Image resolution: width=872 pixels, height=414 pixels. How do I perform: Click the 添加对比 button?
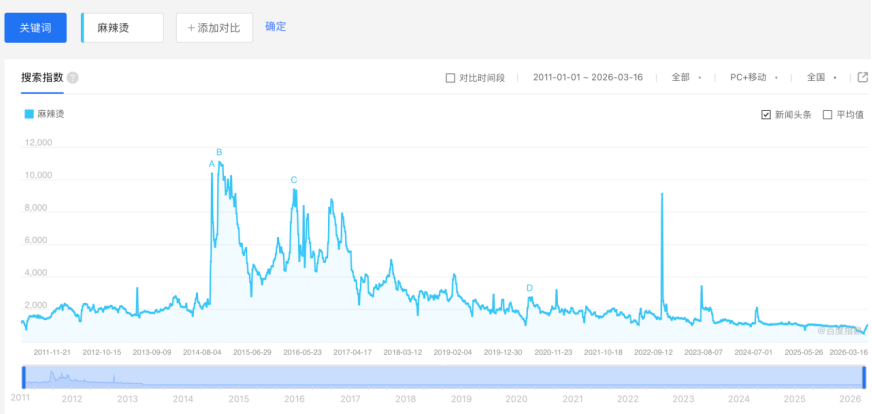pyautogui.click(x=214, y=28)
